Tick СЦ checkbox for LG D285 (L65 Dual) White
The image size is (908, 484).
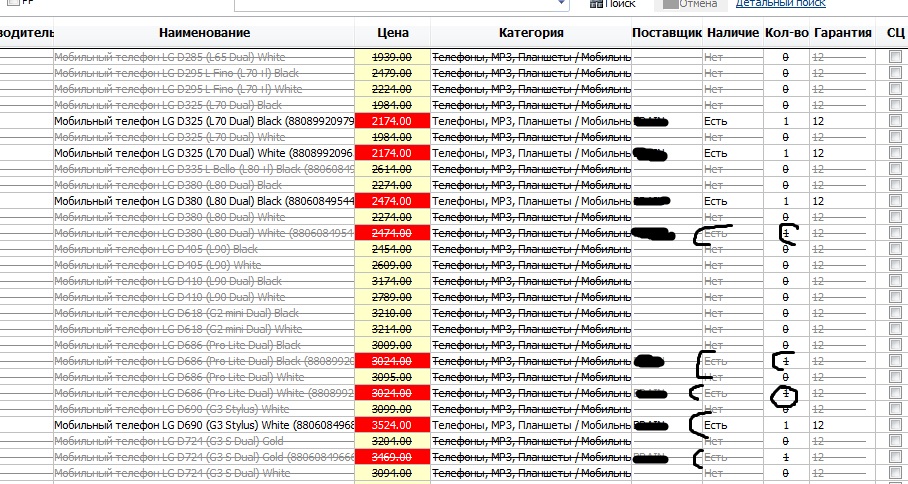click(895, 57)
